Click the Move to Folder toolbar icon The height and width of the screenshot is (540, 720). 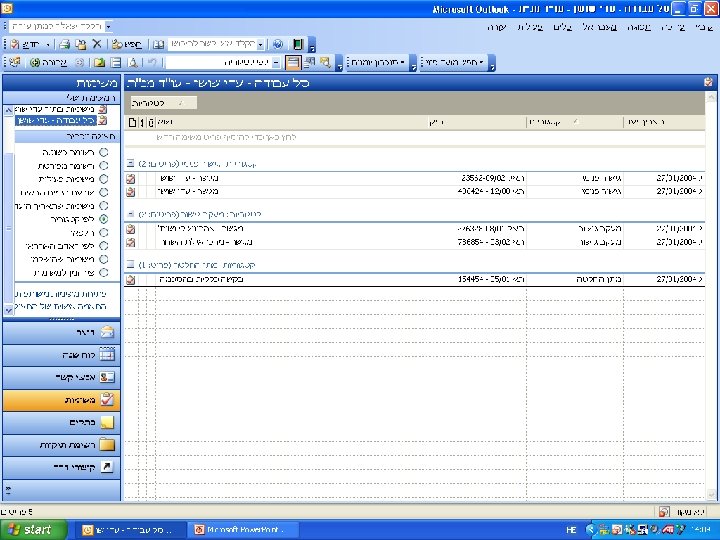pos(81,45)
